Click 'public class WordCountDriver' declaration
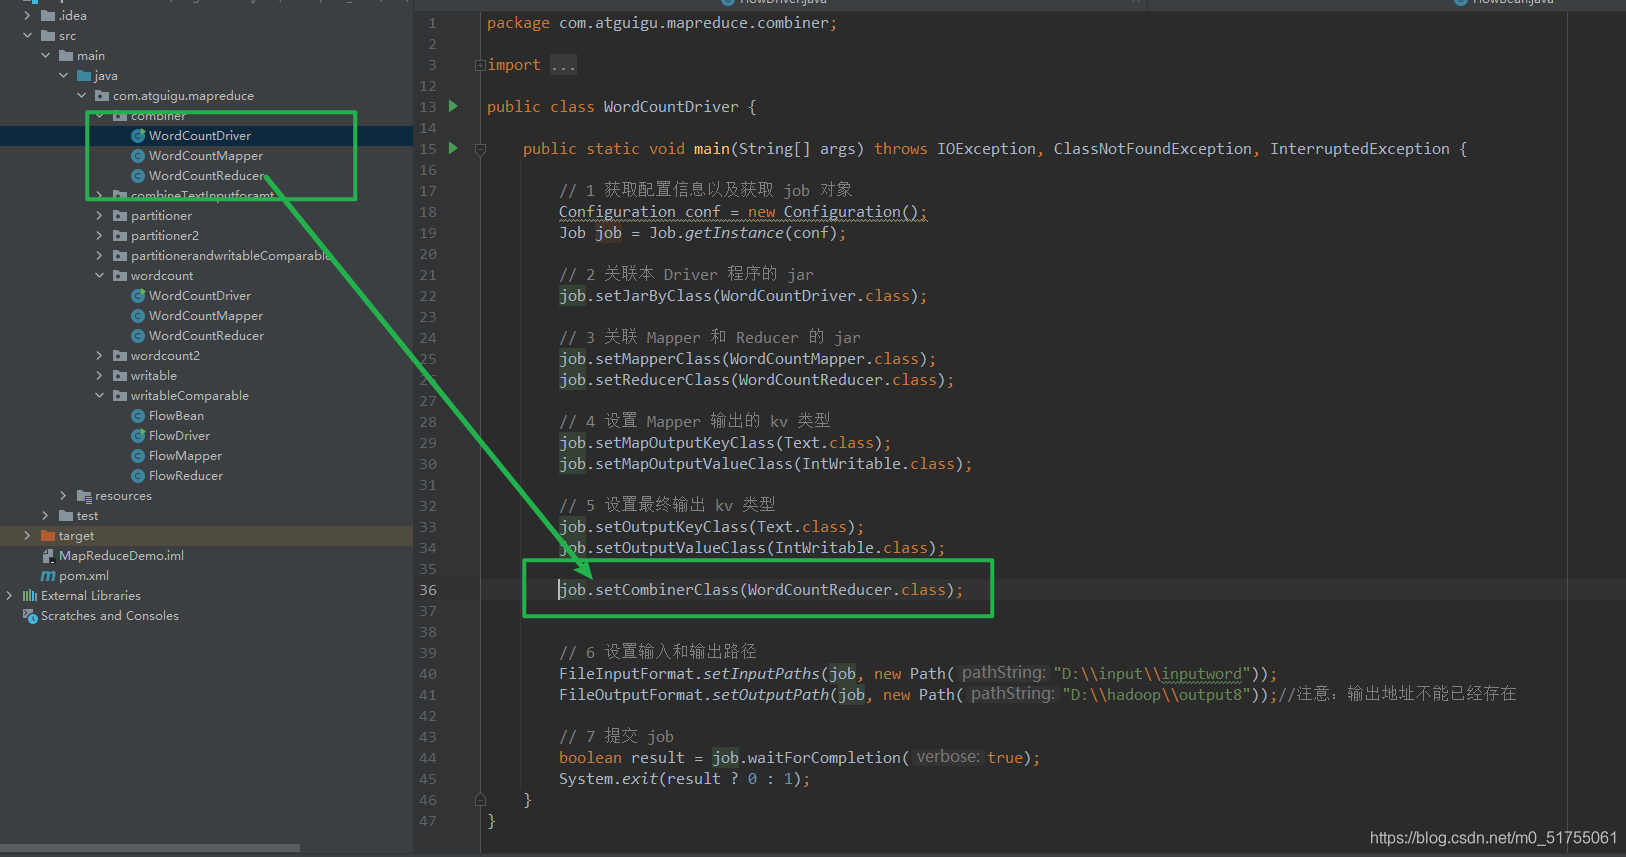Viewport: 1626px width, 857px height. pyautogui.click(x=622, y=107)
